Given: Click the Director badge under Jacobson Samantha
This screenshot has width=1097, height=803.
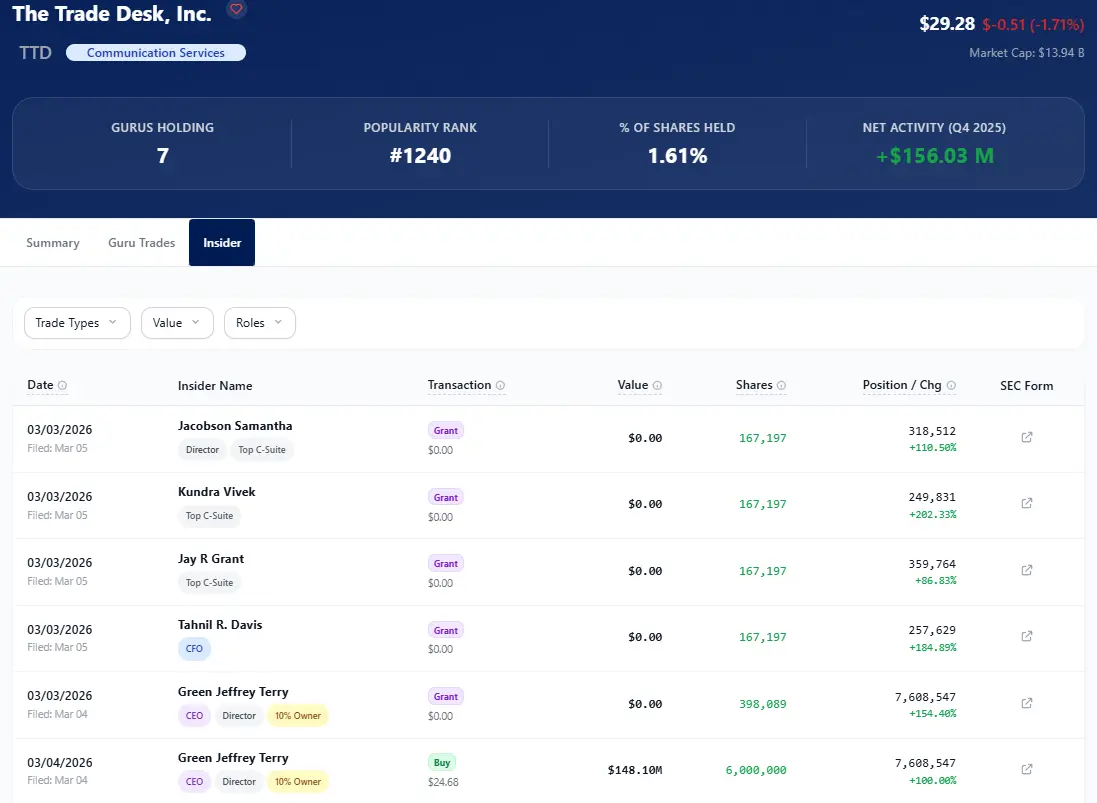Looking at the screenshot, I should 202,450.
